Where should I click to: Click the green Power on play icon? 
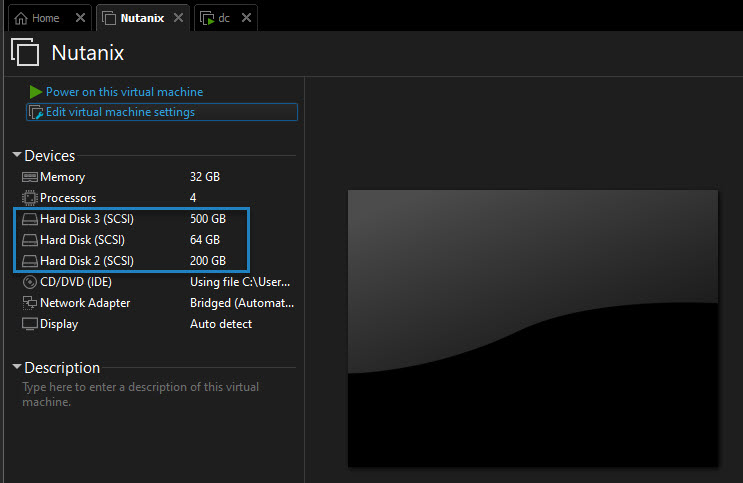pos(36,91)
